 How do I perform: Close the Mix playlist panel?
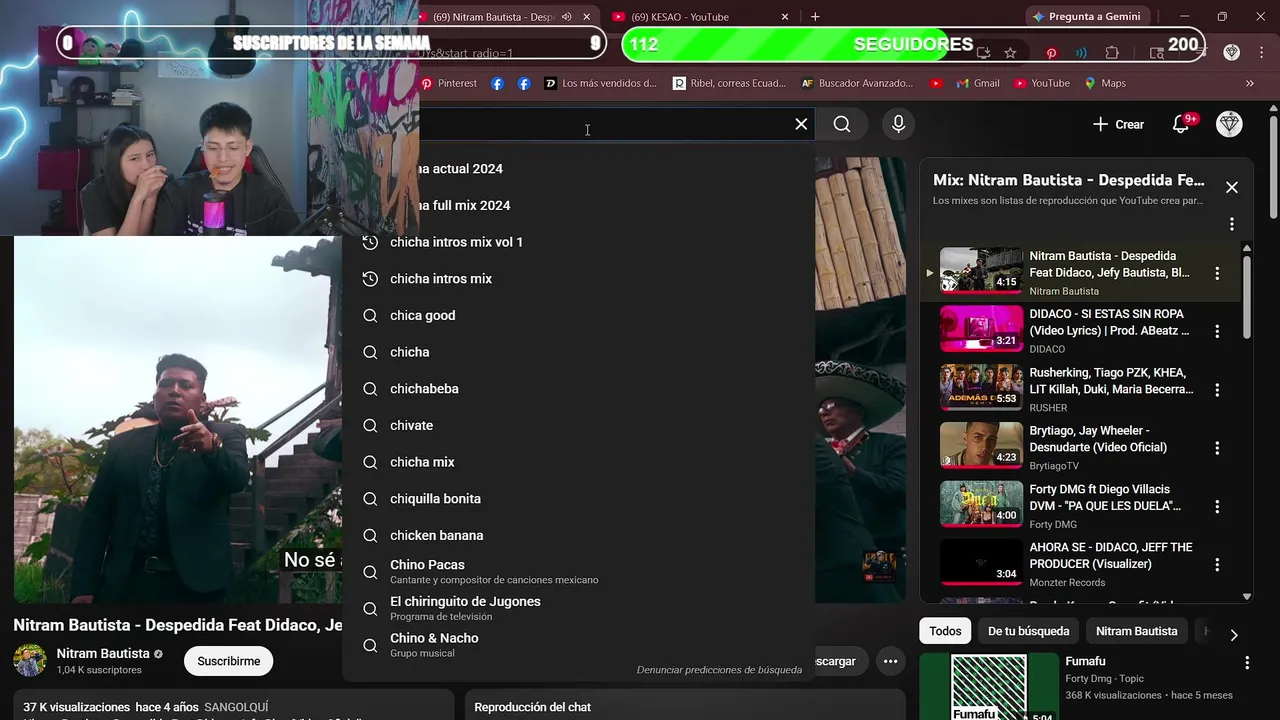1232,187
